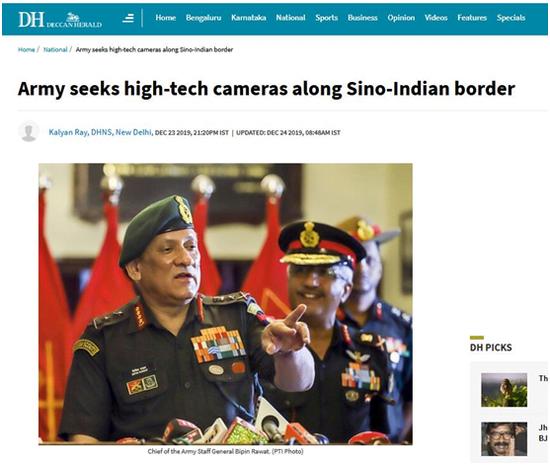Open author Kalyan Ray's profile link
This screenshot has width=550, height=465.
coord(68,132)
